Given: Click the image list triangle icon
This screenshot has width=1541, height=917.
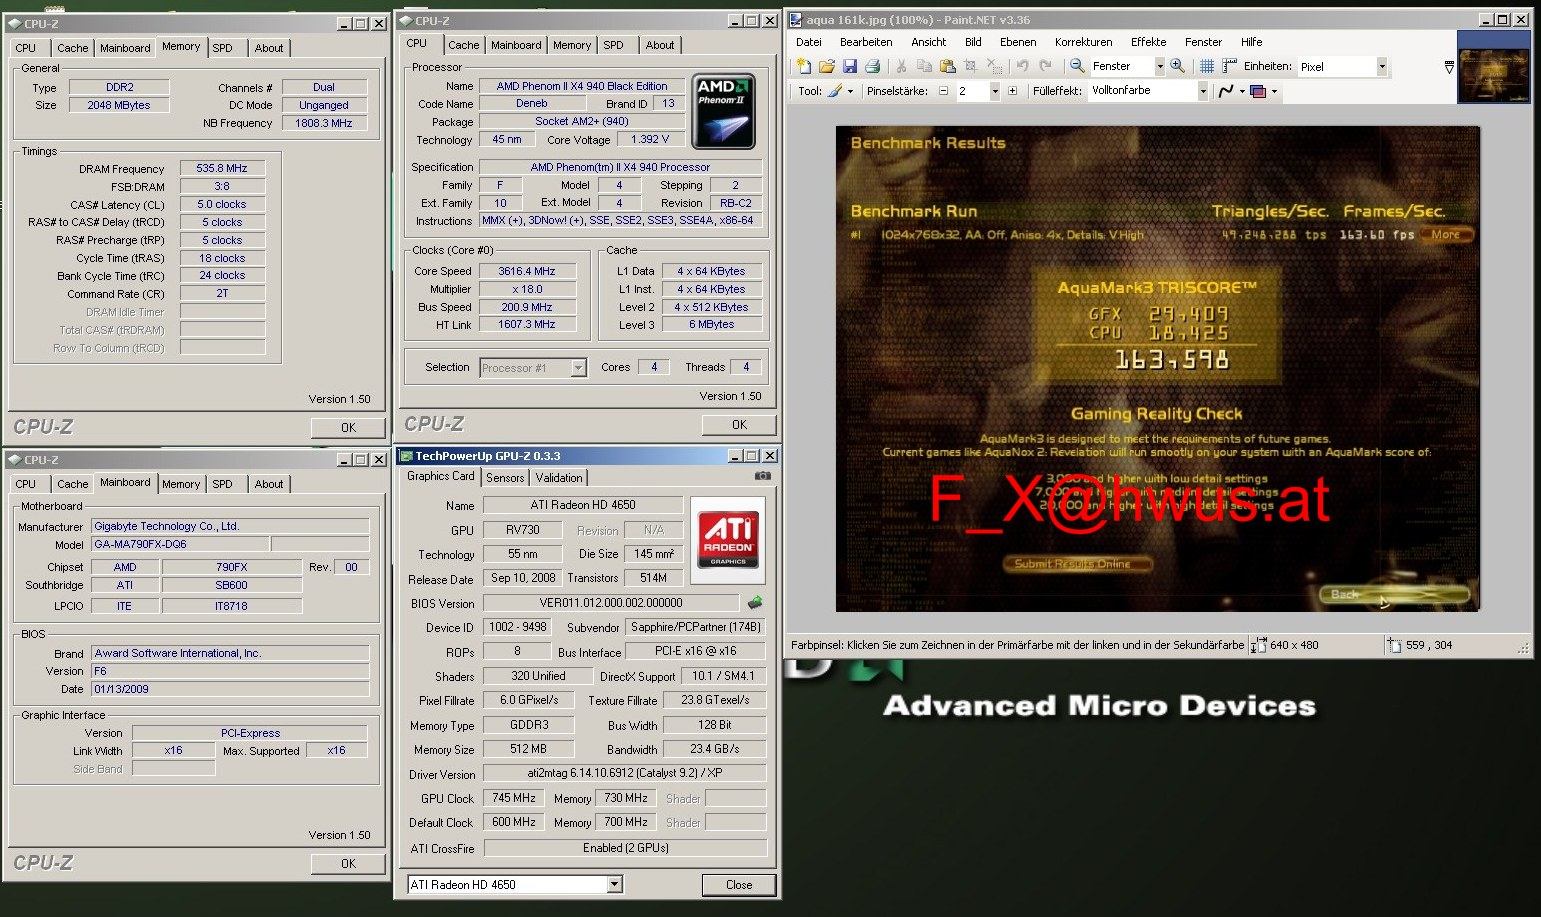Looking at the screenshot, I should click(1450, 67).
